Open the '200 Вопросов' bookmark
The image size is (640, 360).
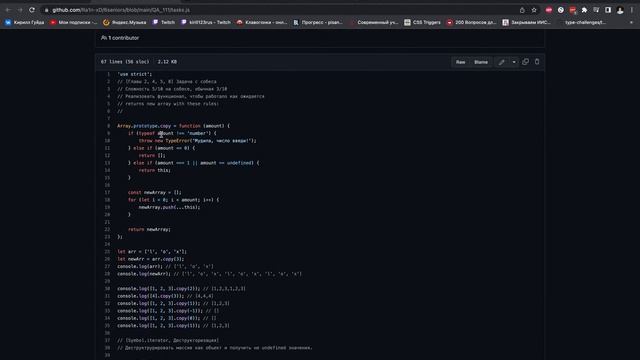[x=471, y=22]
